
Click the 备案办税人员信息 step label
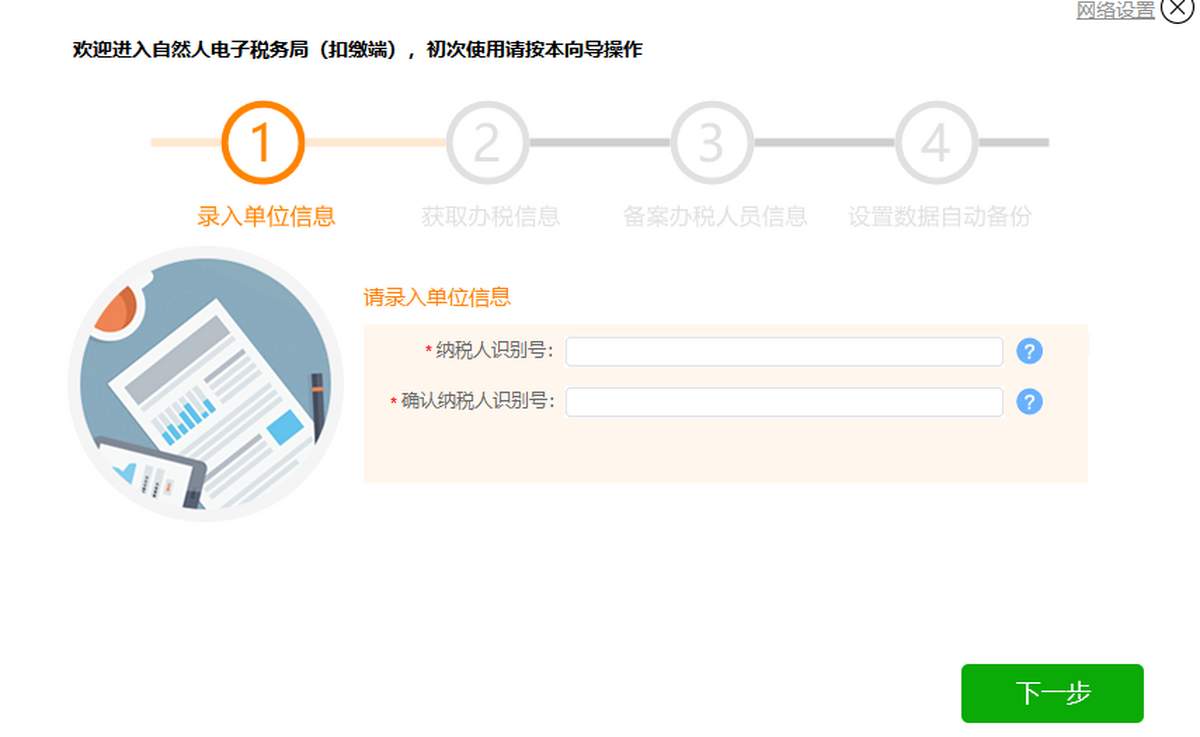tap(715, 216)
